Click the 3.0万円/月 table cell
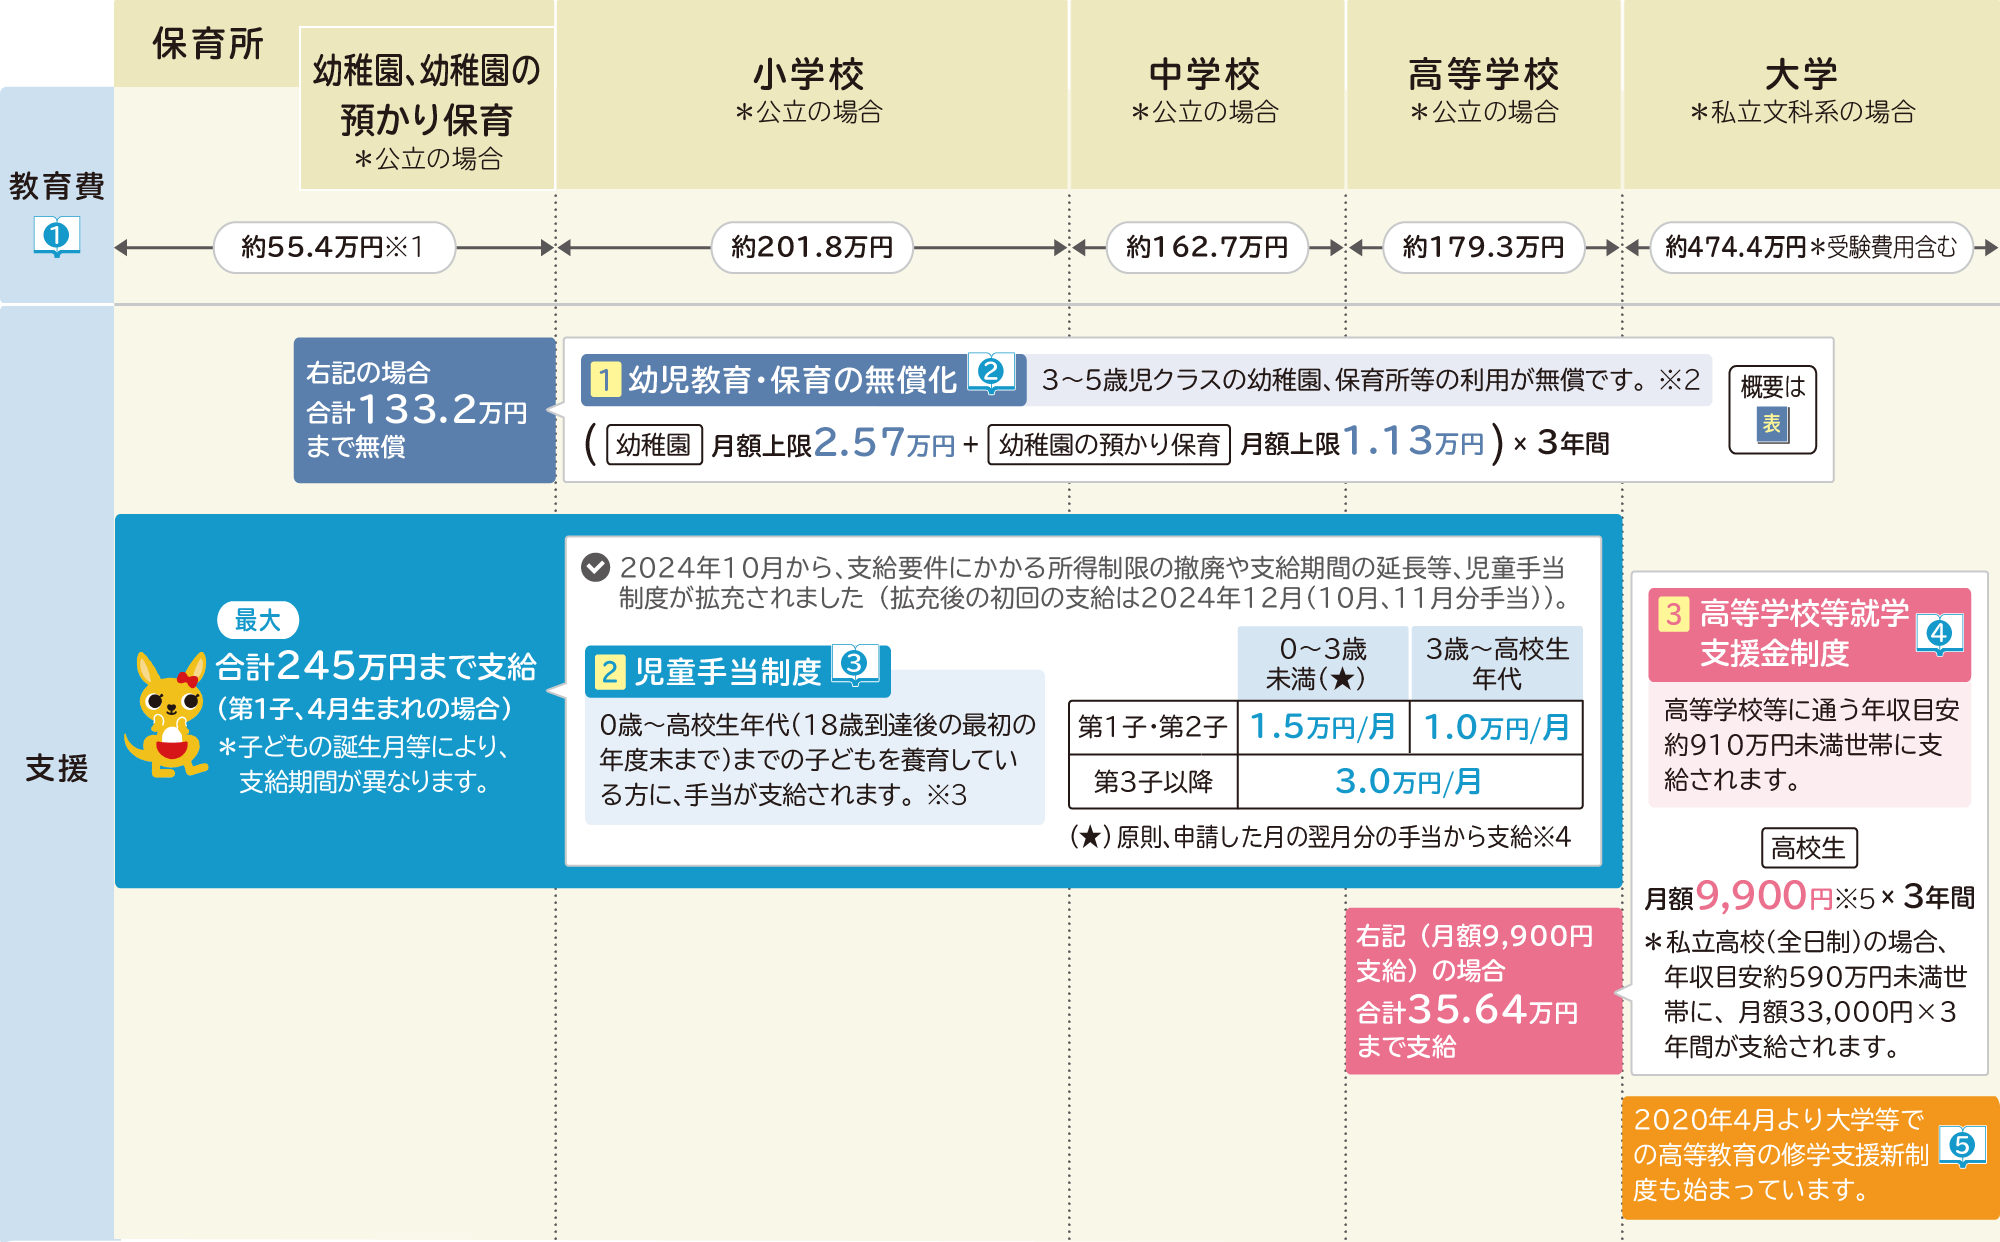This screenshot has height=1242, width=2000. [1409, 782]
